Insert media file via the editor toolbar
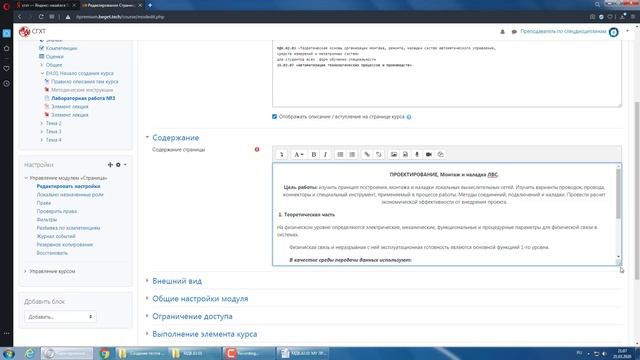Viewport: 640px width, 360px height. (405, 154)
